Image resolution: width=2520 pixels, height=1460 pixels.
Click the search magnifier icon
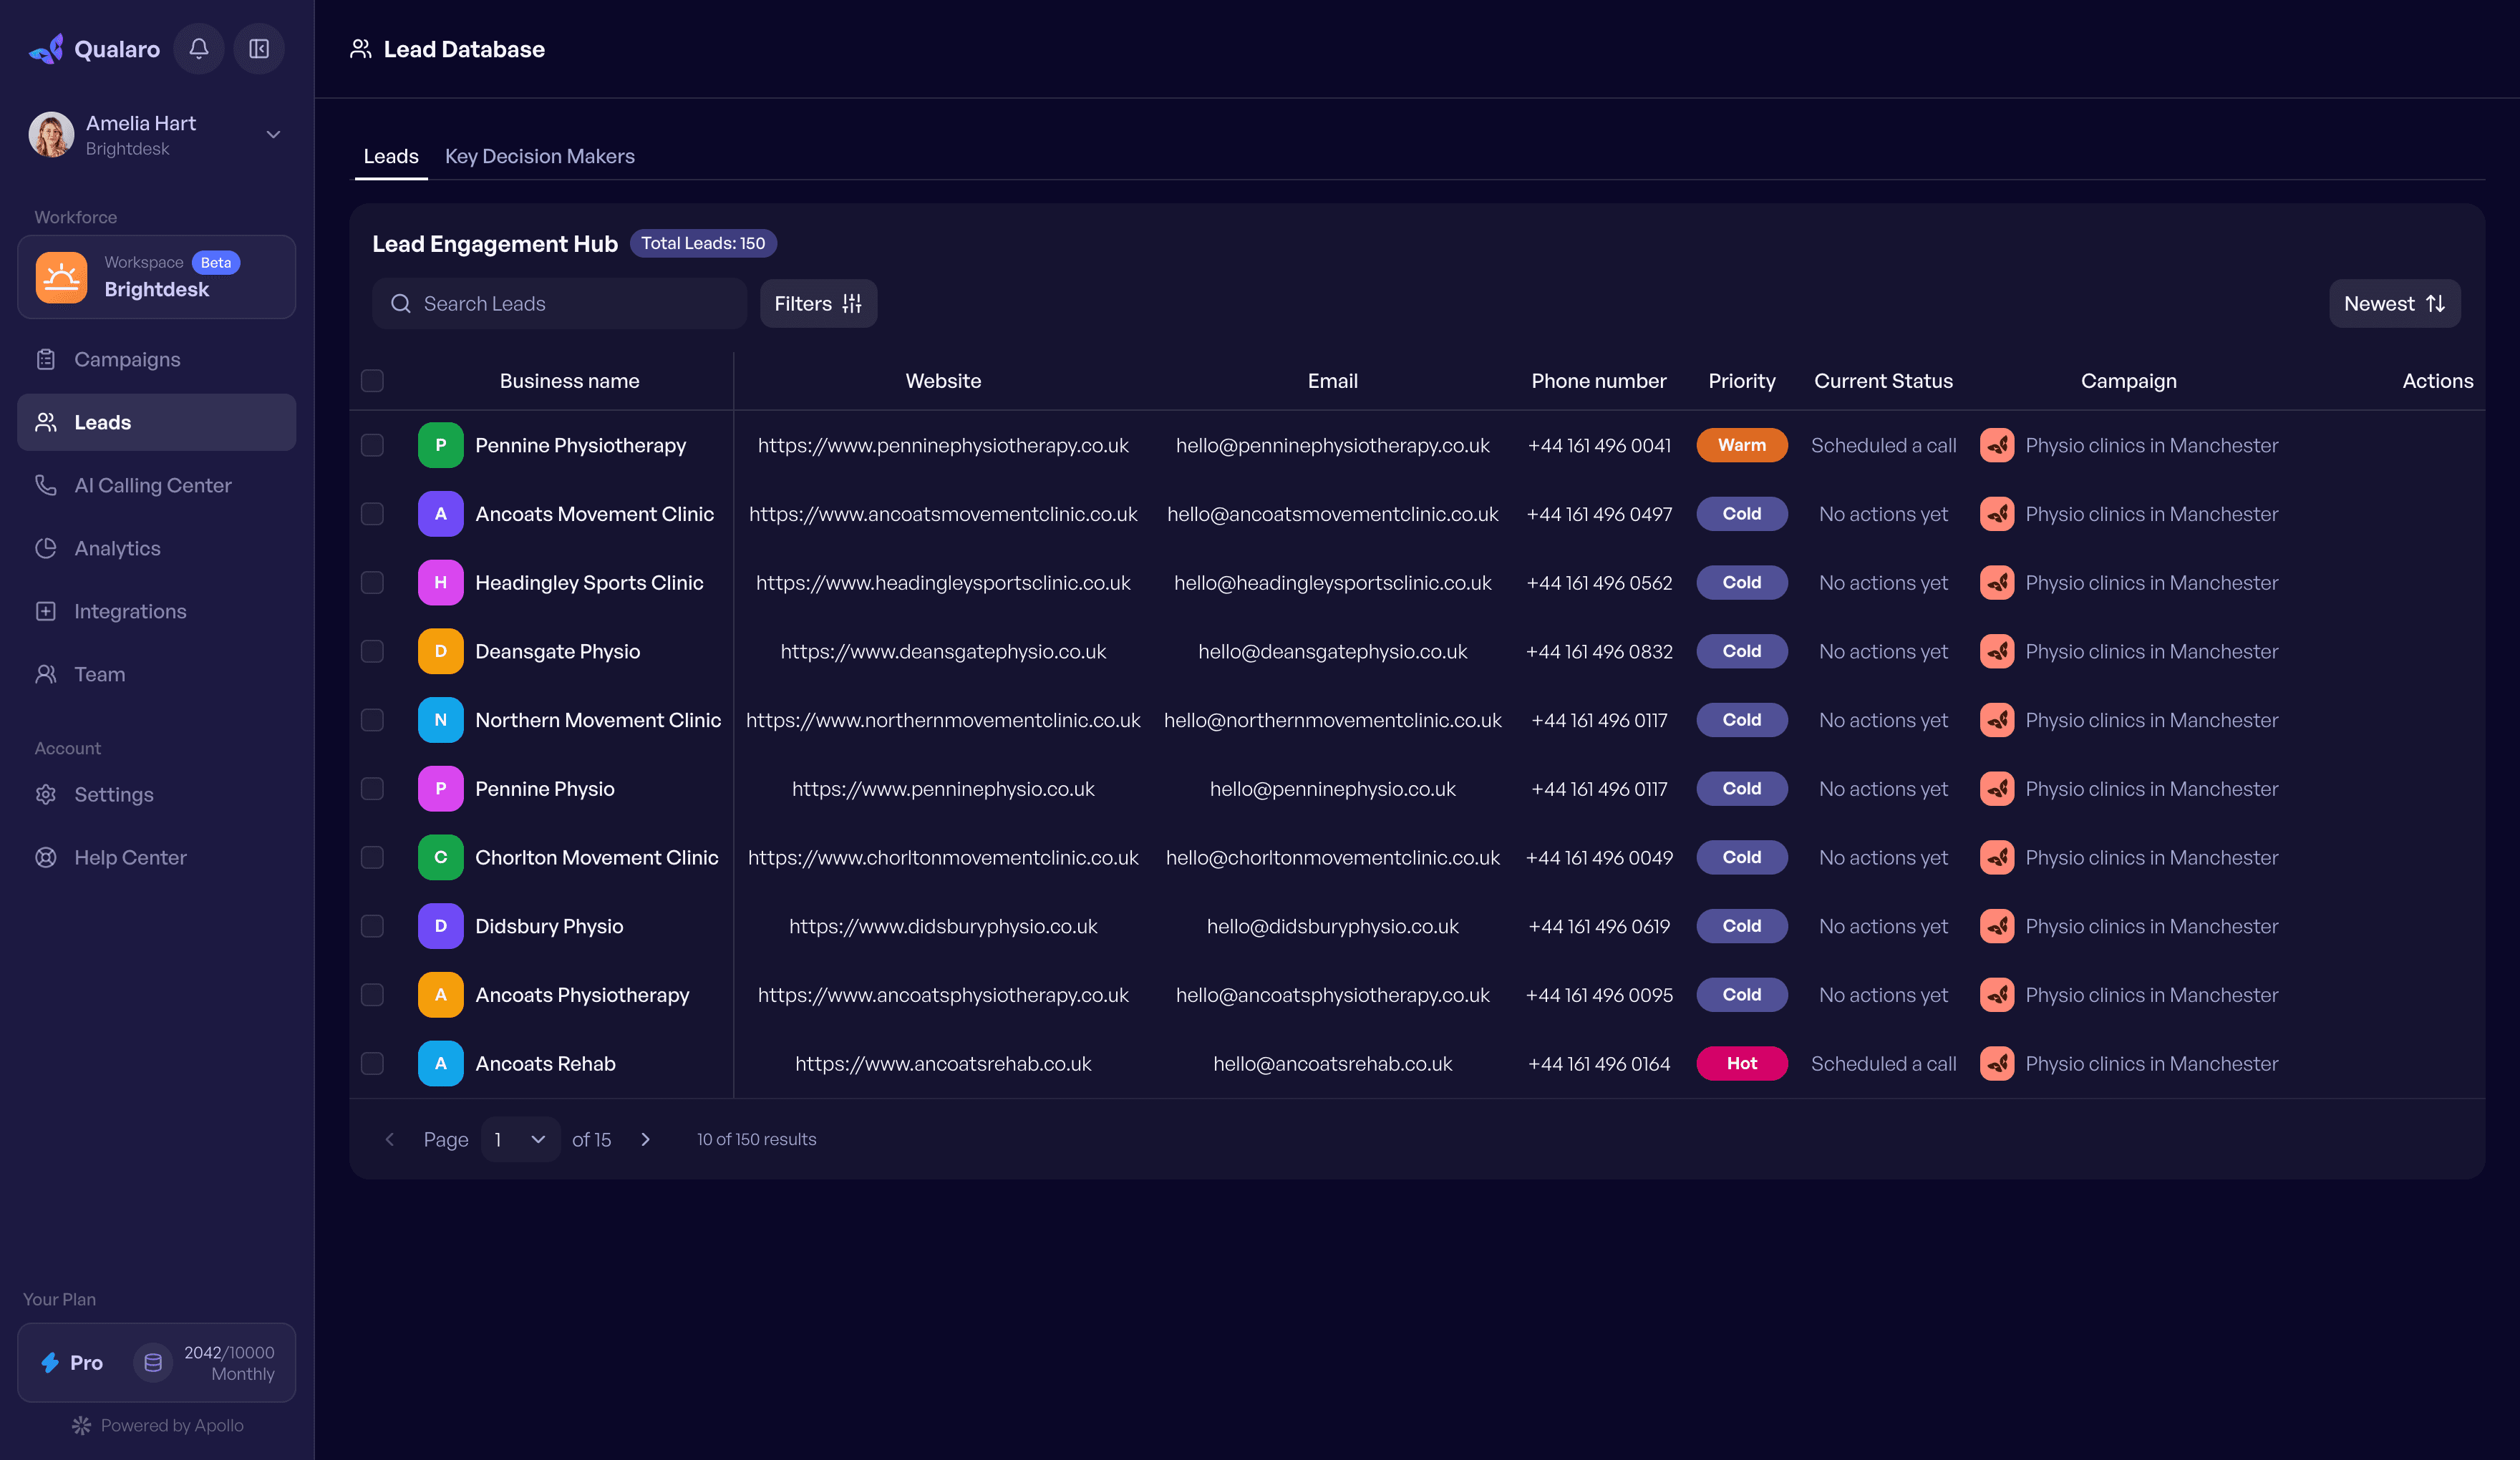pos(401,304)
